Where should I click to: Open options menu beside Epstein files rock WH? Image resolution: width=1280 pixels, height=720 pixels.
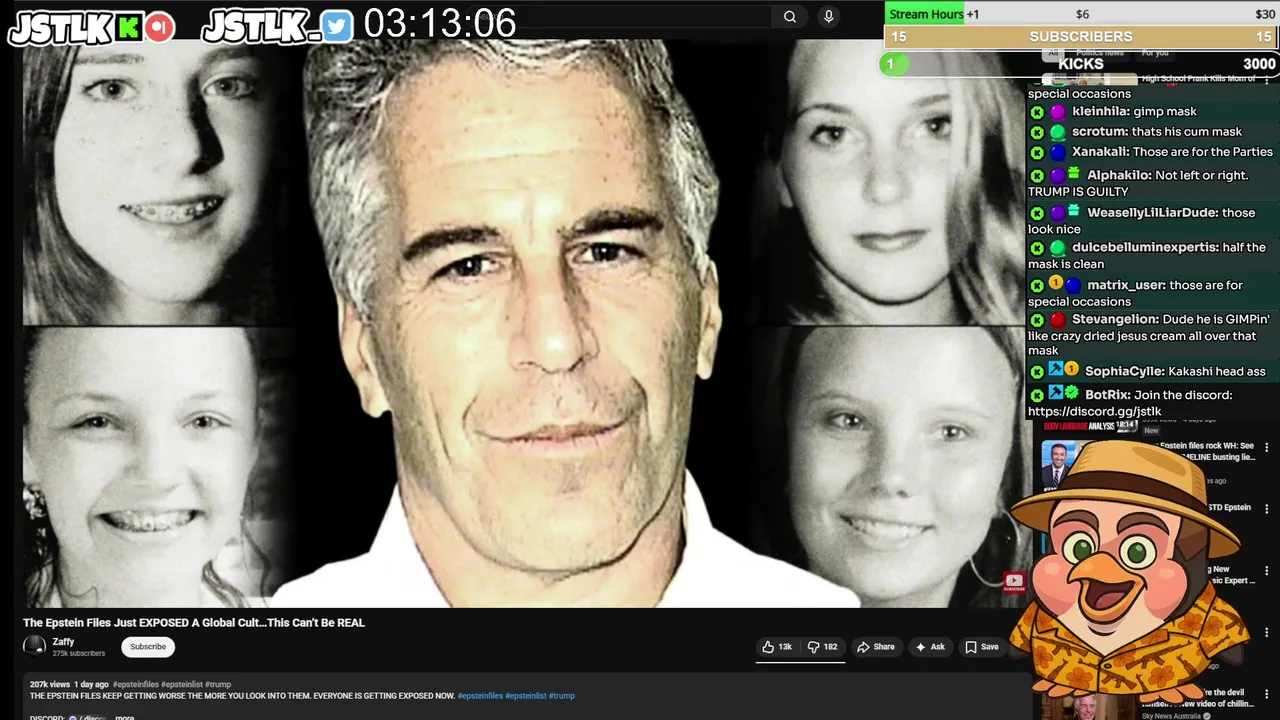click(1267, 448)
